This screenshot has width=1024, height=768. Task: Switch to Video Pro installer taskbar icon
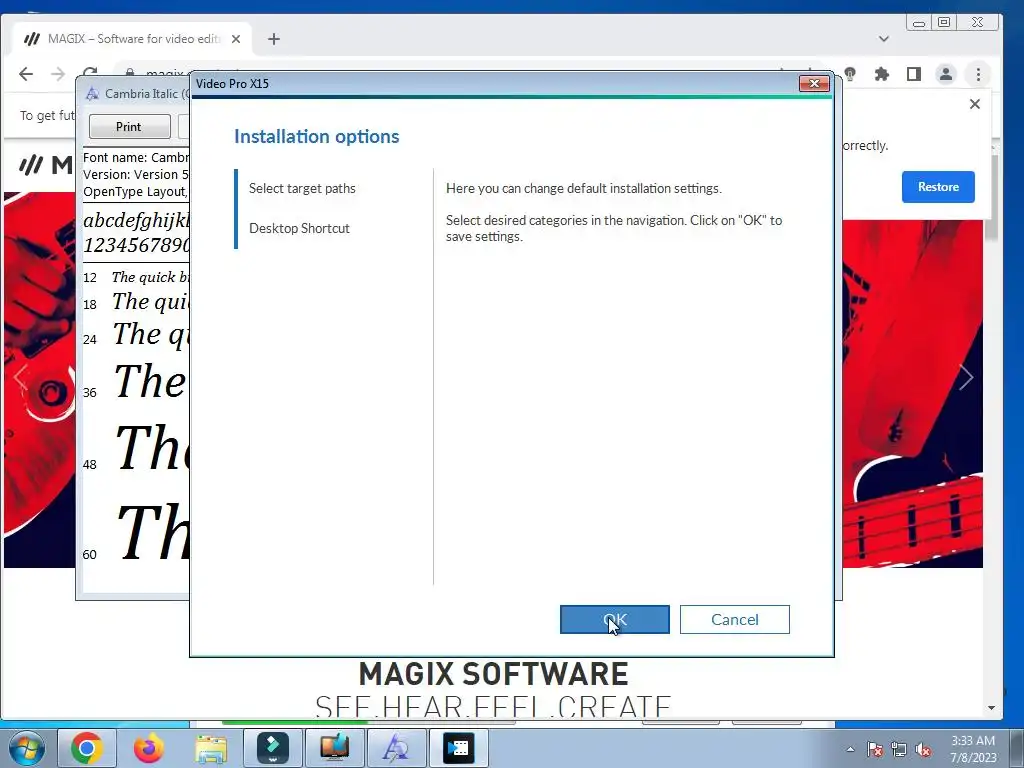pyautogui.click(x=458, y=748)
